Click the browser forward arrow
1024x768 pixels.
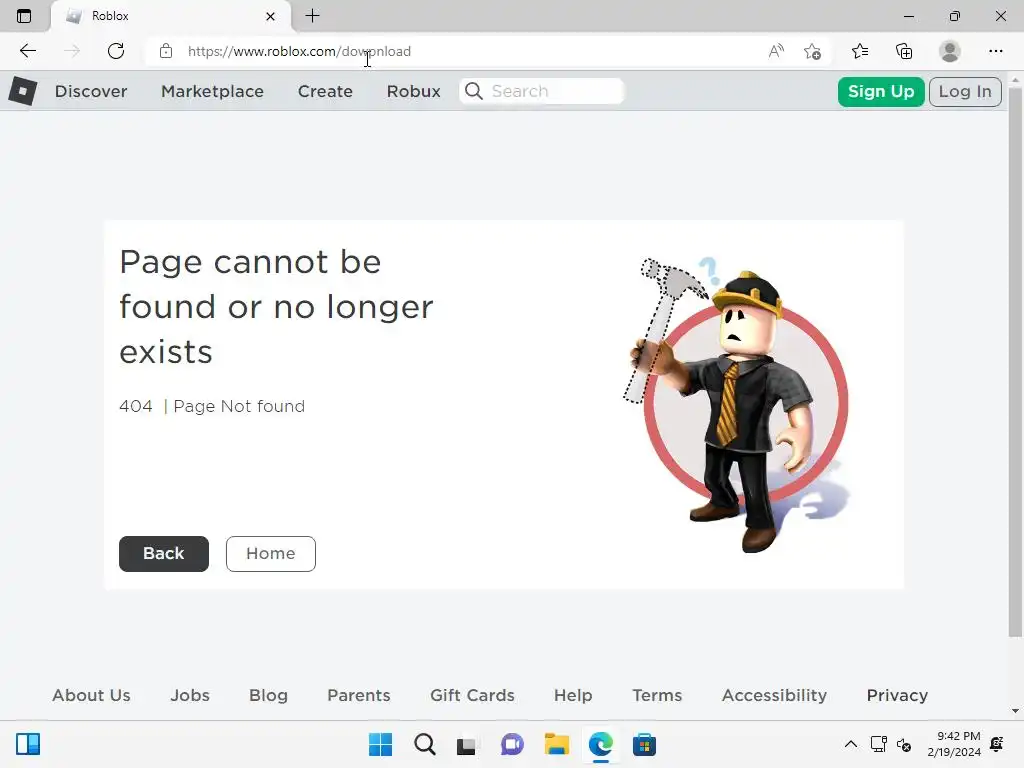tap(72, 51)
